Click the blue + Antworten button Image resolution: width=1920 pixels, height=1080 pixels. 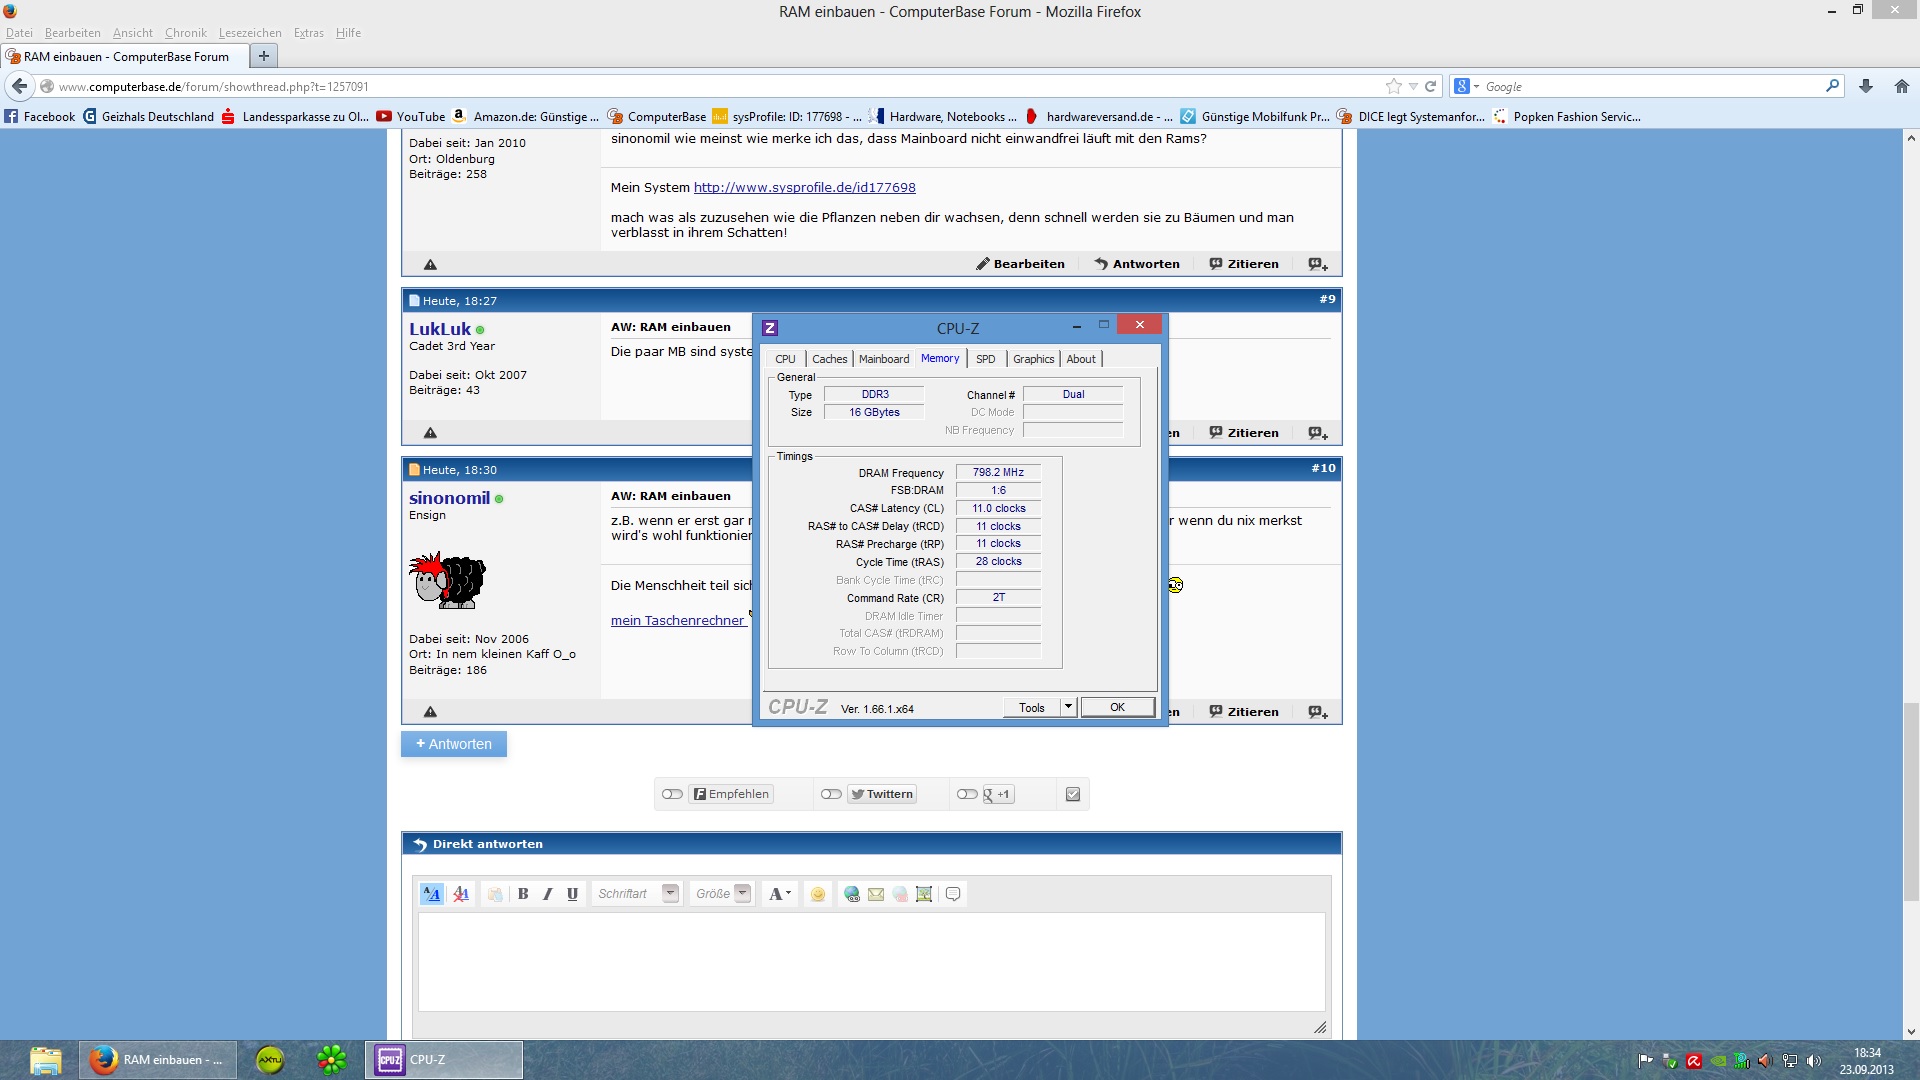454,744
